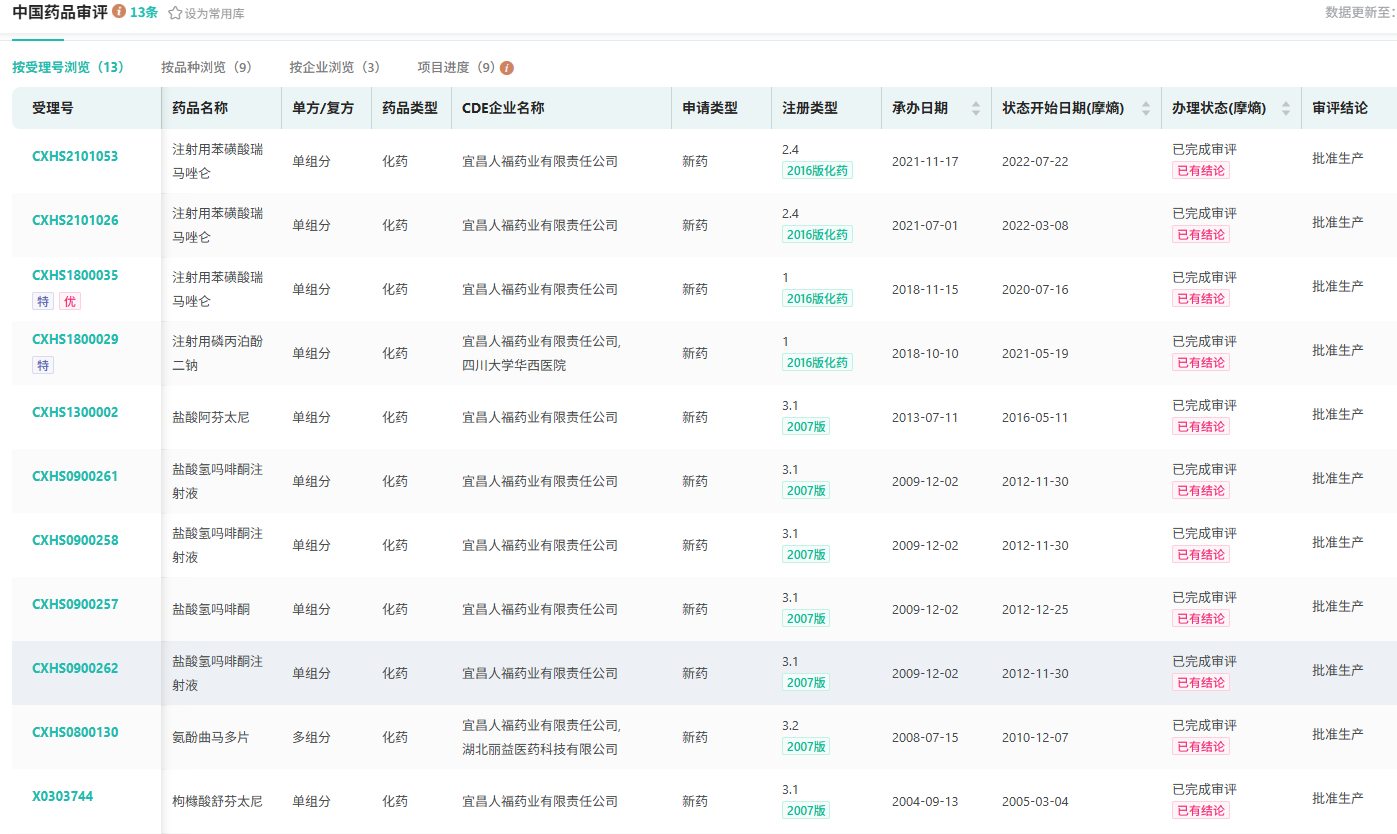
Task: Open acceptance number CXHS2101026 link
Action: (75, 220)
